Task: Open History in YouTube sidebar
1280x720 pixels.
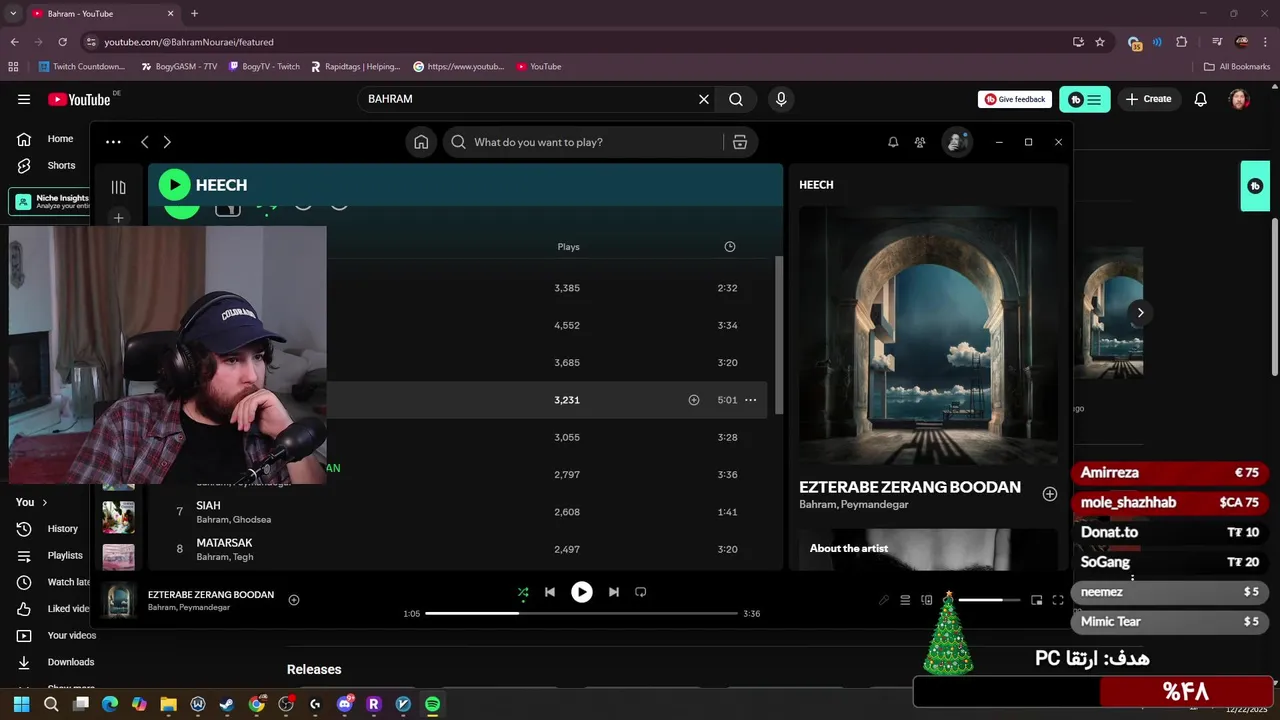Action: 48,529
